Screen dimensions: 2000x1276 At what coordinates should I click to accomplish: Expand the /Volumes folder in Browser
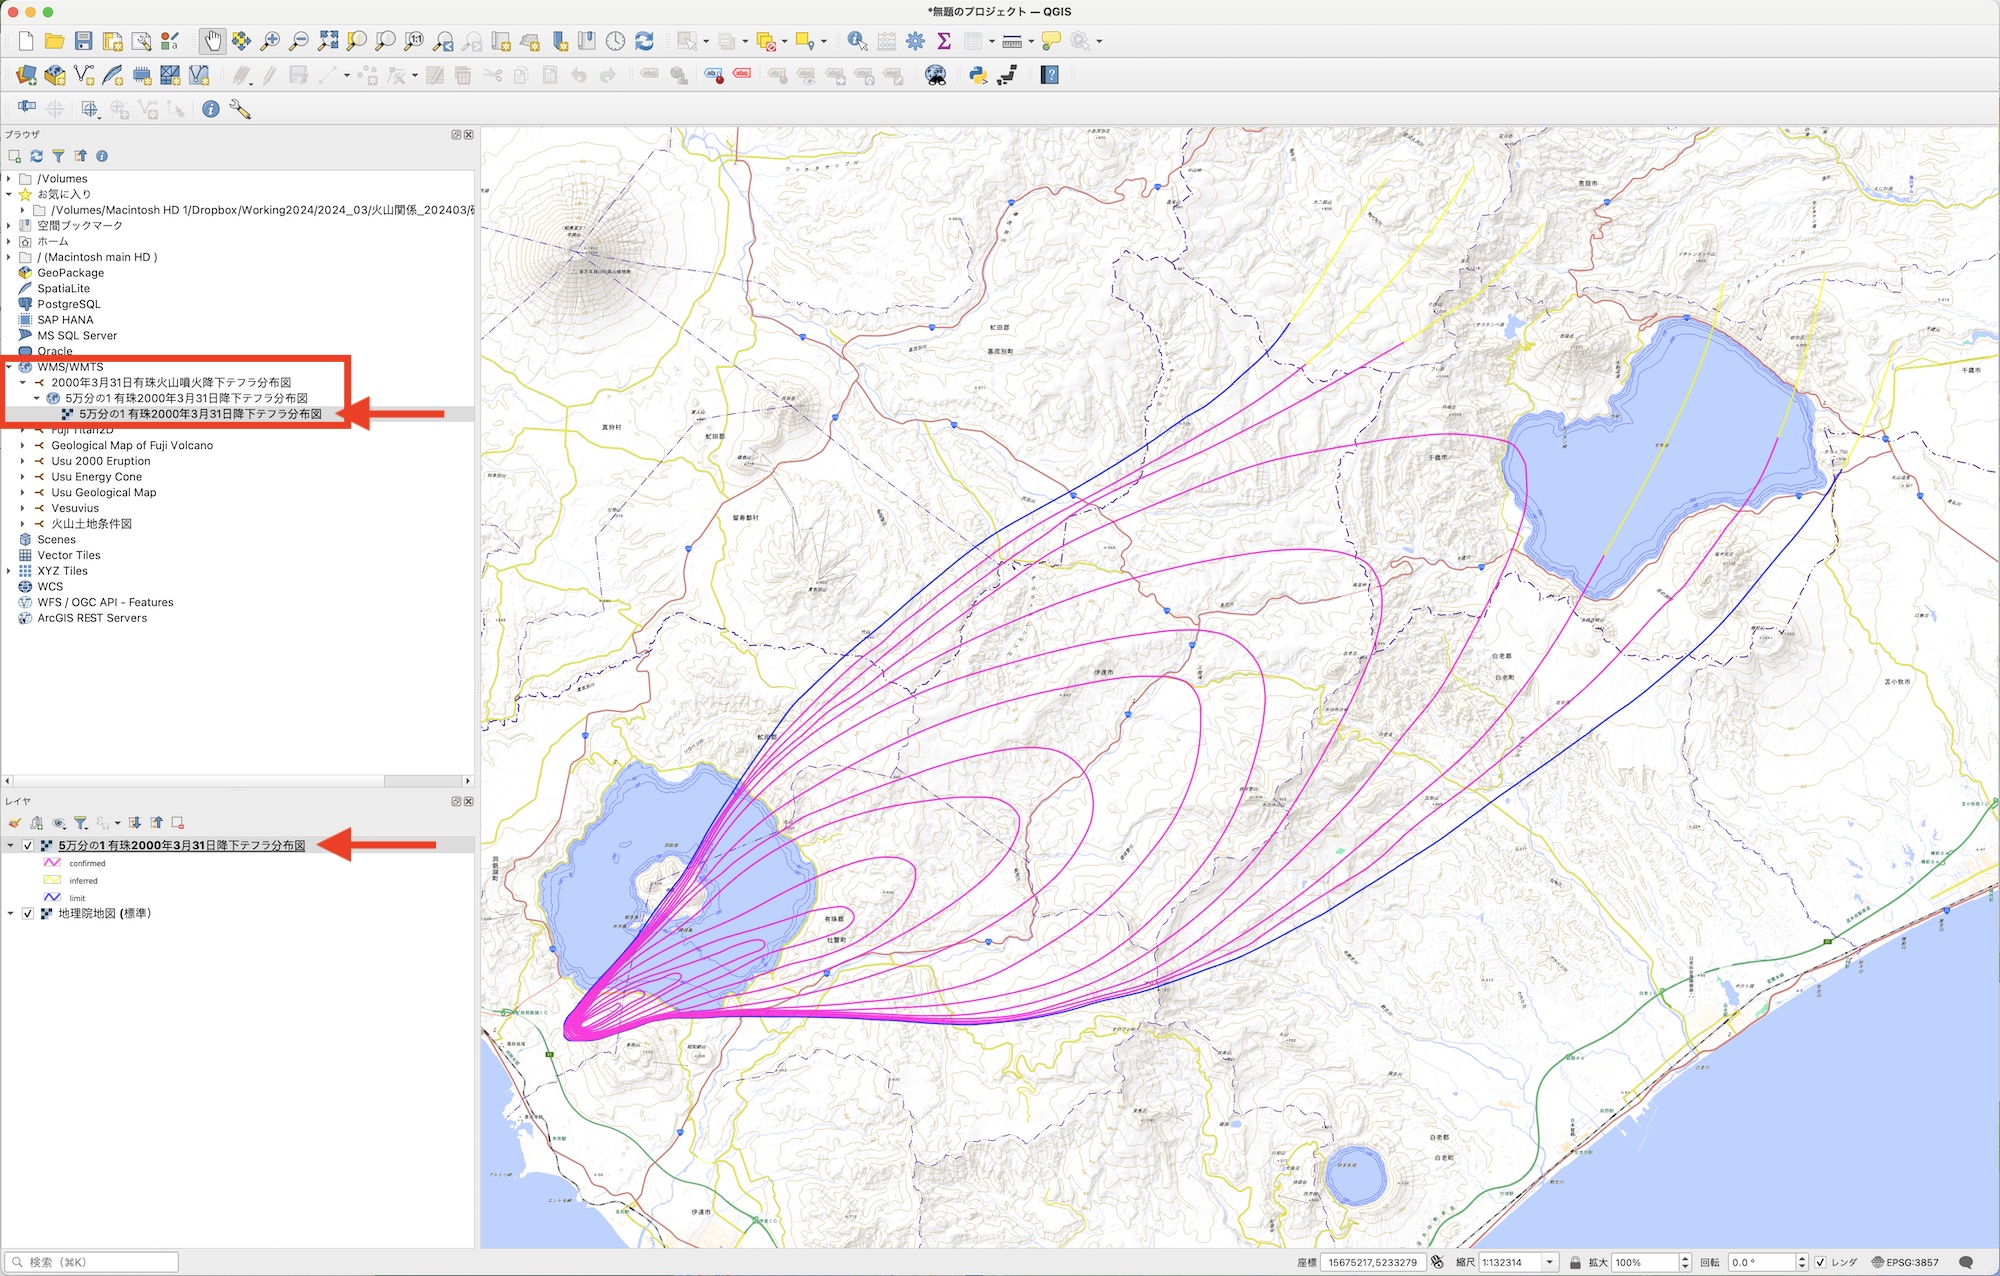pyautogui.click(x=9, y=179)
